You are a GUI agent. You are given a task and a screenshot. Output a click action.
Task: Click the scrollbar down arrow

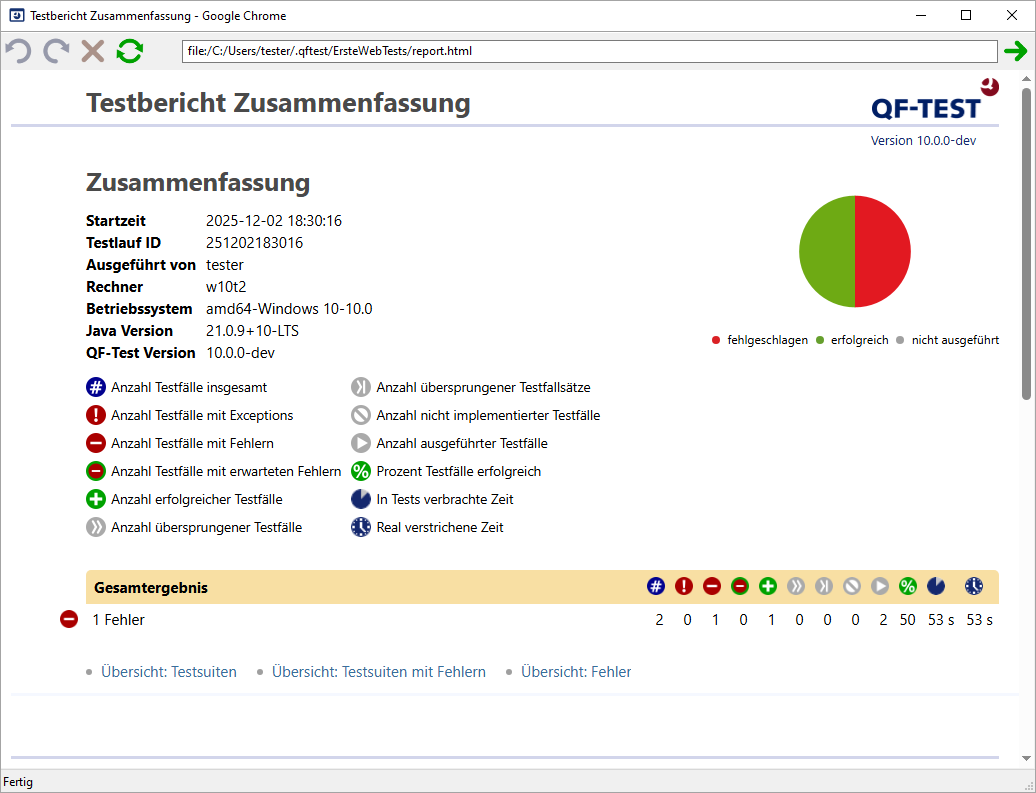[1026, 760]
